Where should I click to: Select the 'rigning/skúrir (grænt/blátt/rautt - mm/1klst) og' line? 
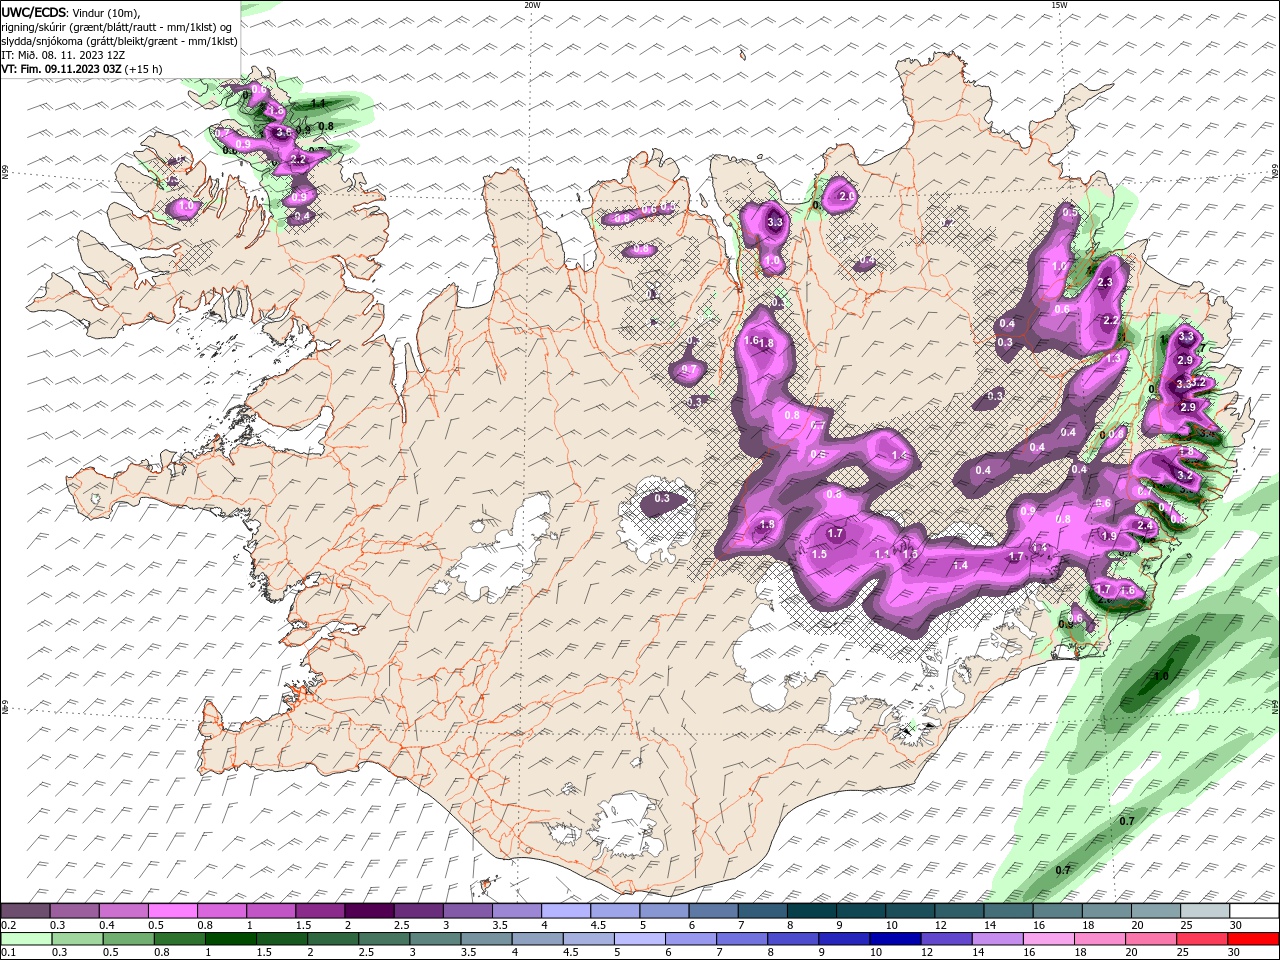(x=116, y=27)
